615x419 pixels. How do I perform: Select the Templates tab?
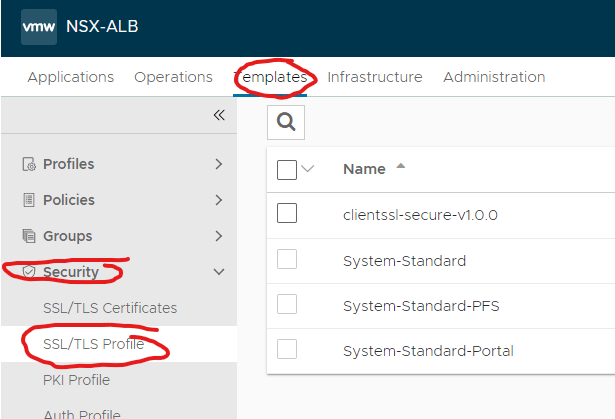point(270,77)
